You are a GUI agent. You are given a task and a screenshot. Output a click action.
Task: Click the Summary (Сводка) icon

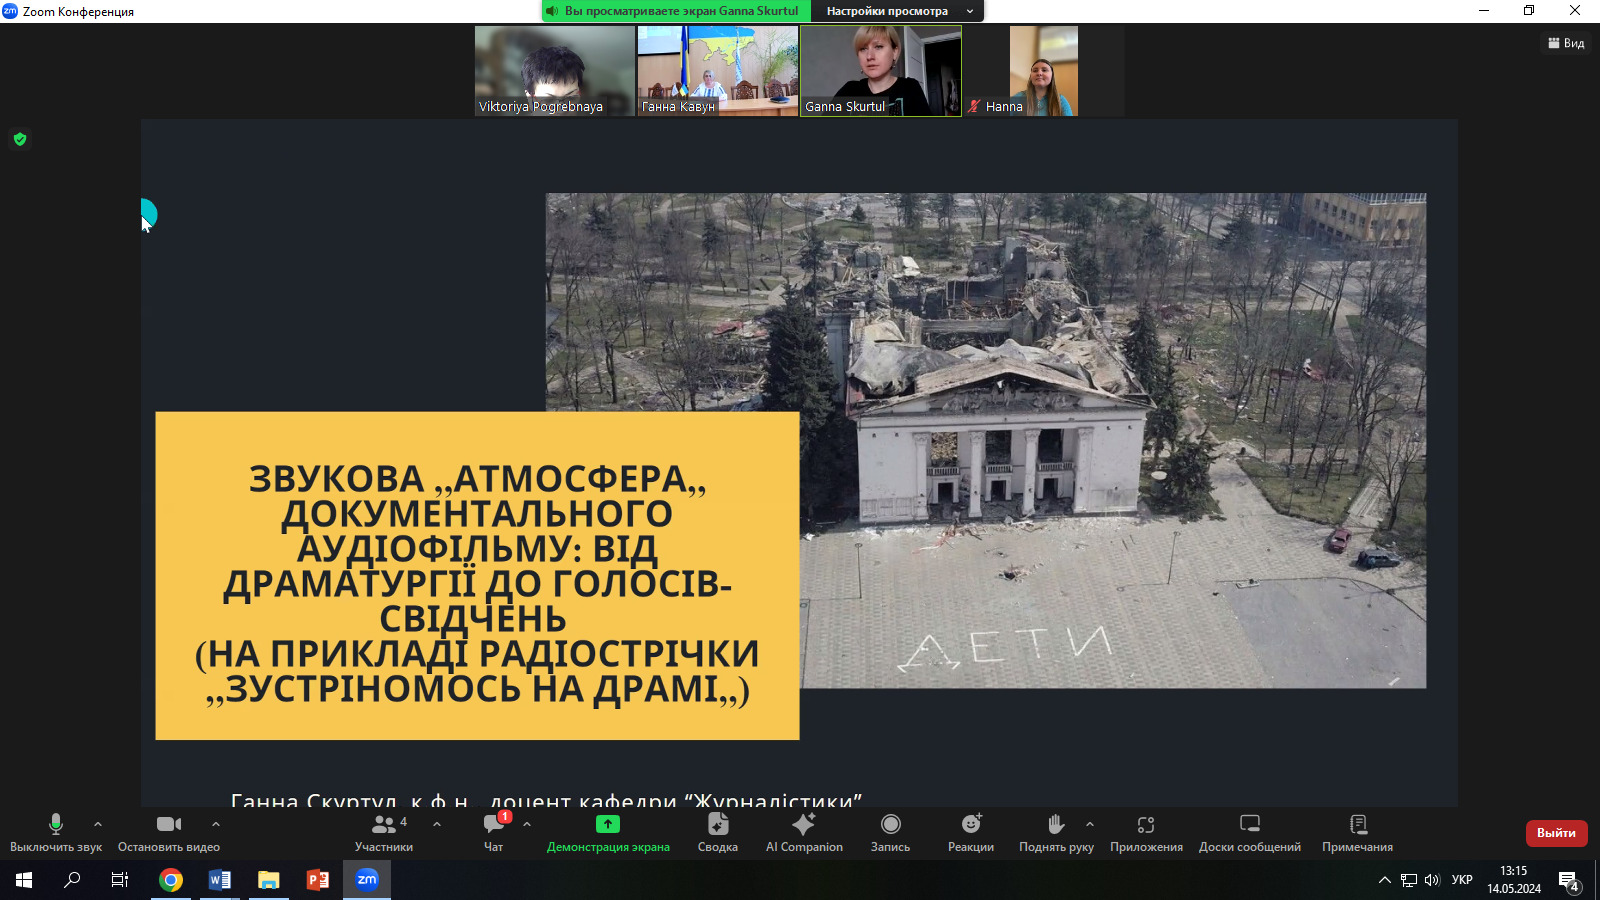(x=718, y=825)
